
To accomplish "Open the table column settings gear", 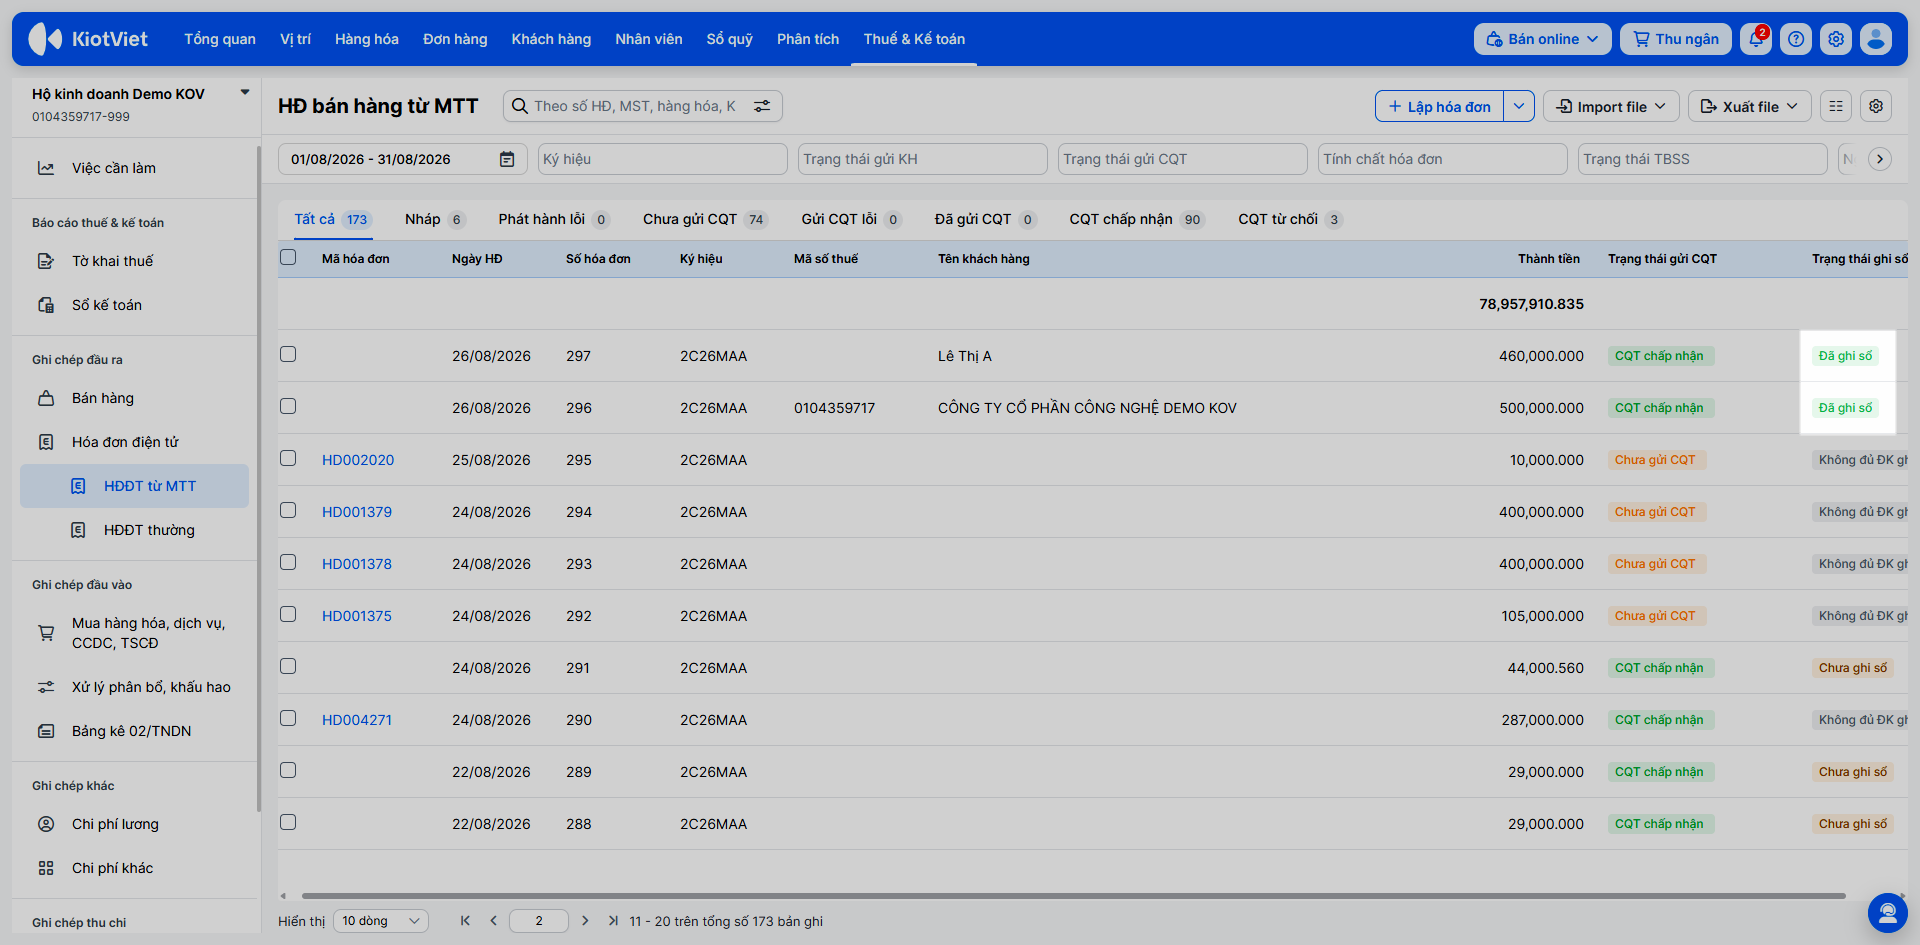I will pos(1876,106).
